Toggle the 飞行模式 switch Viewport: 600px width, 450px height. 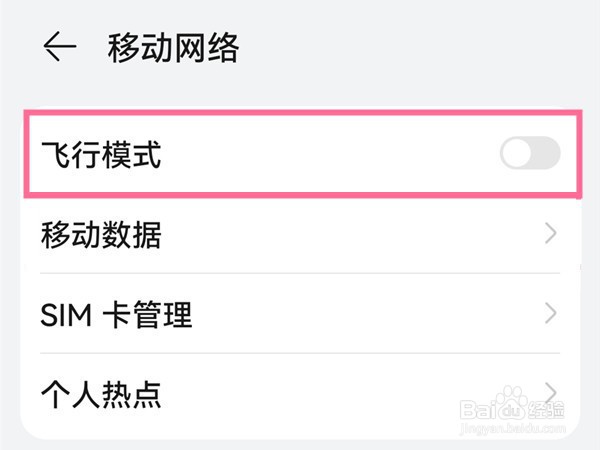[530, 154]
